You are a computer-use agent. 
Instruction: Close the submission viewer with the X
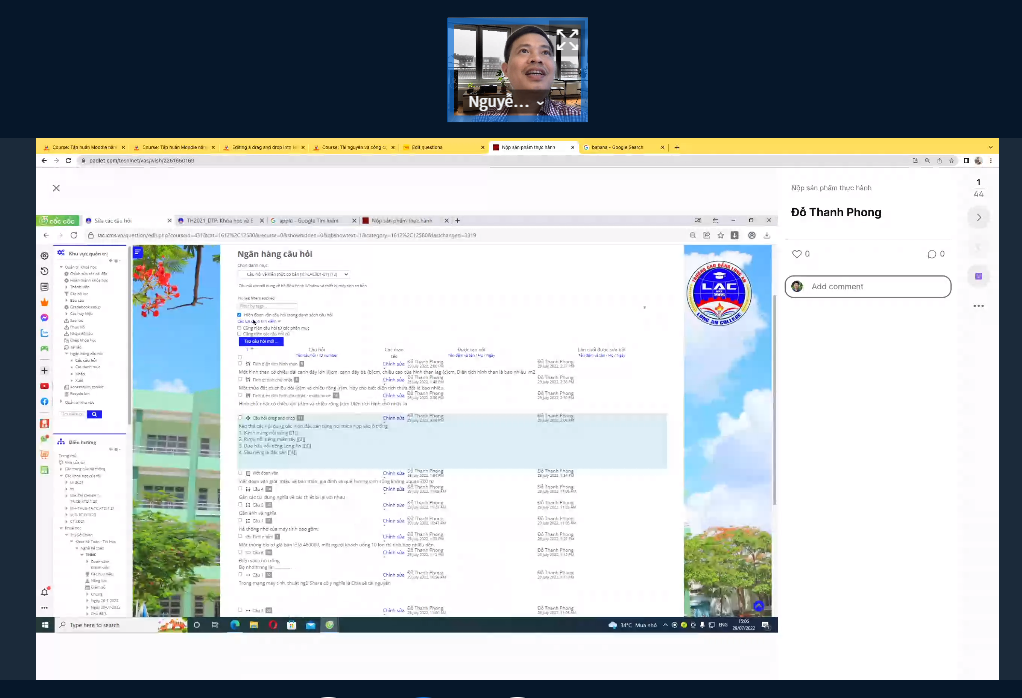point(56,188)
